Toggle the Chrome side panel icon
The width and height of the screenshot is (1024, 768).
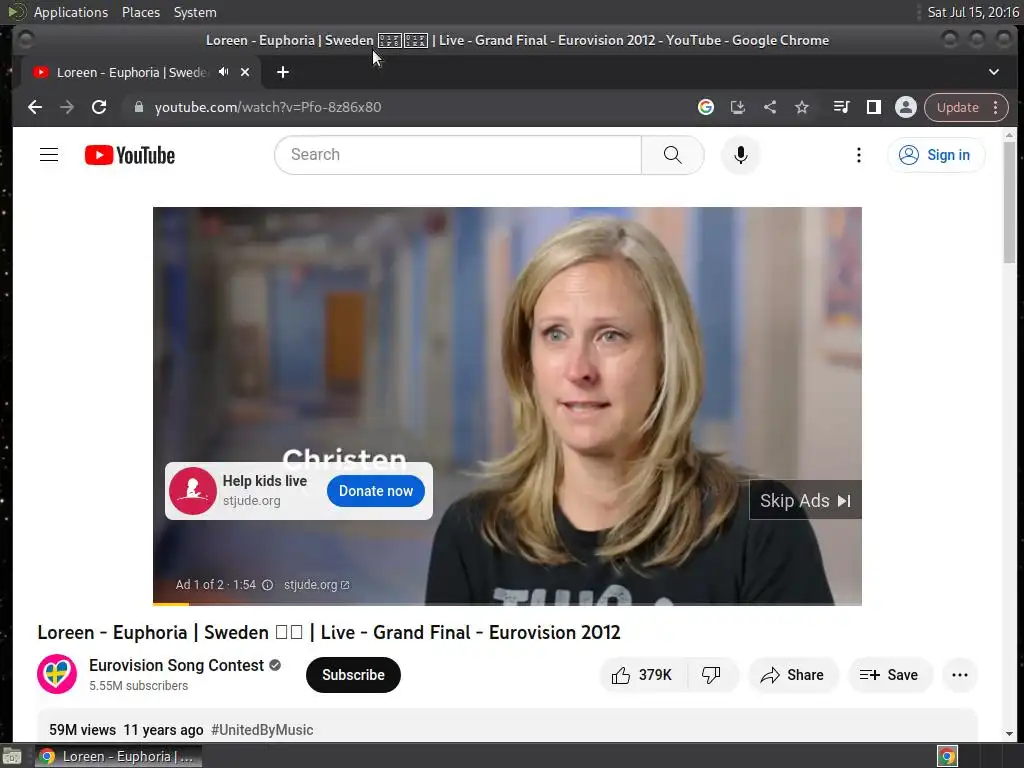(x=873, y=107)
